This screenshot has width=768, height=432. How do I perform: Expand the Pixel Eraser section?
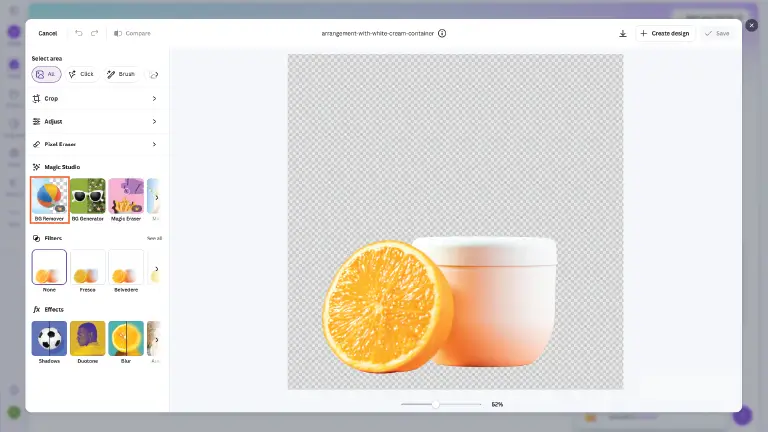point(95,144)
